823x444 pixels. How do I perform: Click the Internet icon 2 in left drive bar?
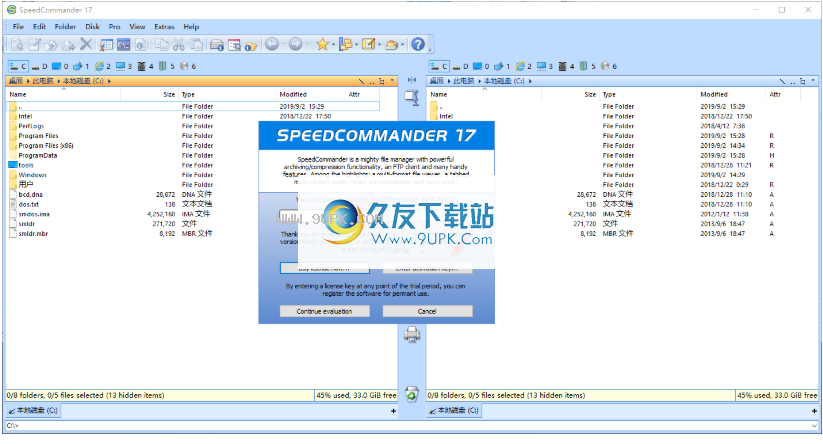[x=102, y=66]
